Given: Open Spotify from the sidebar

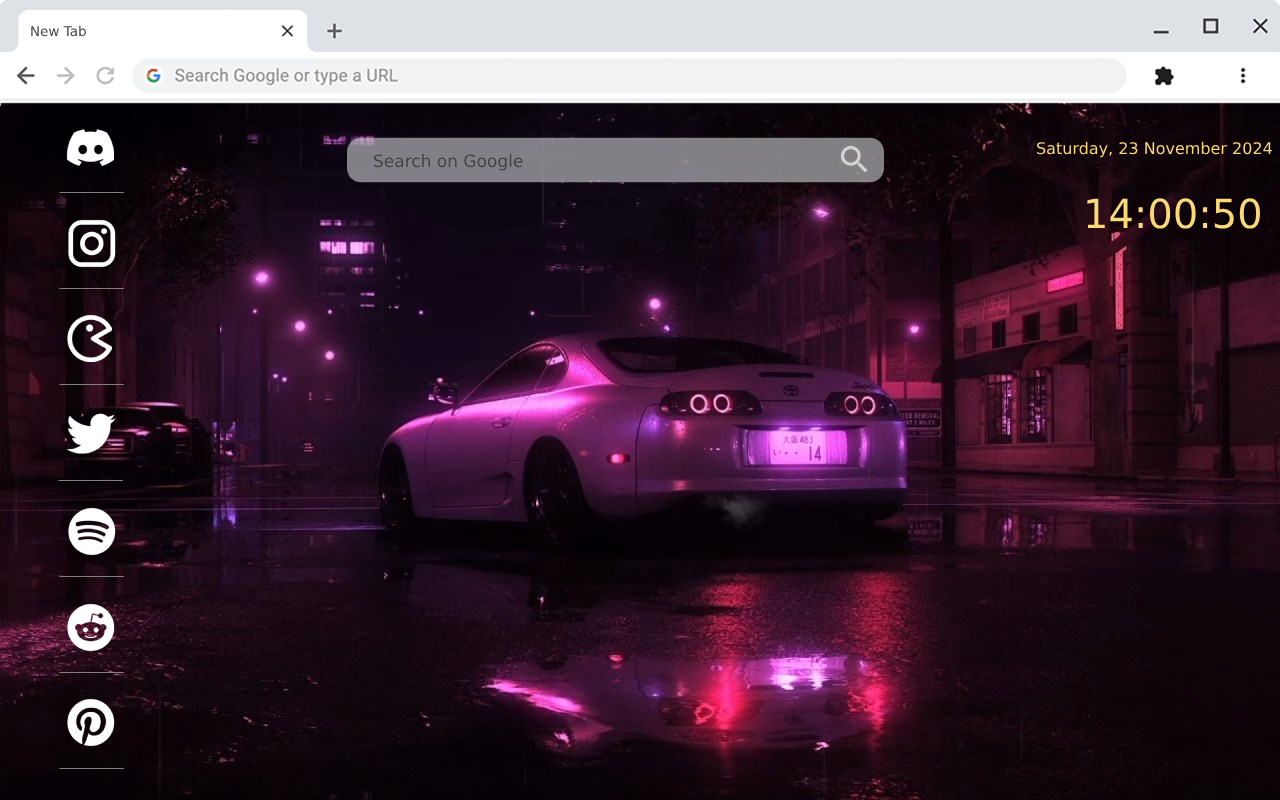Looking at the screenshot, I should point(91,531).
